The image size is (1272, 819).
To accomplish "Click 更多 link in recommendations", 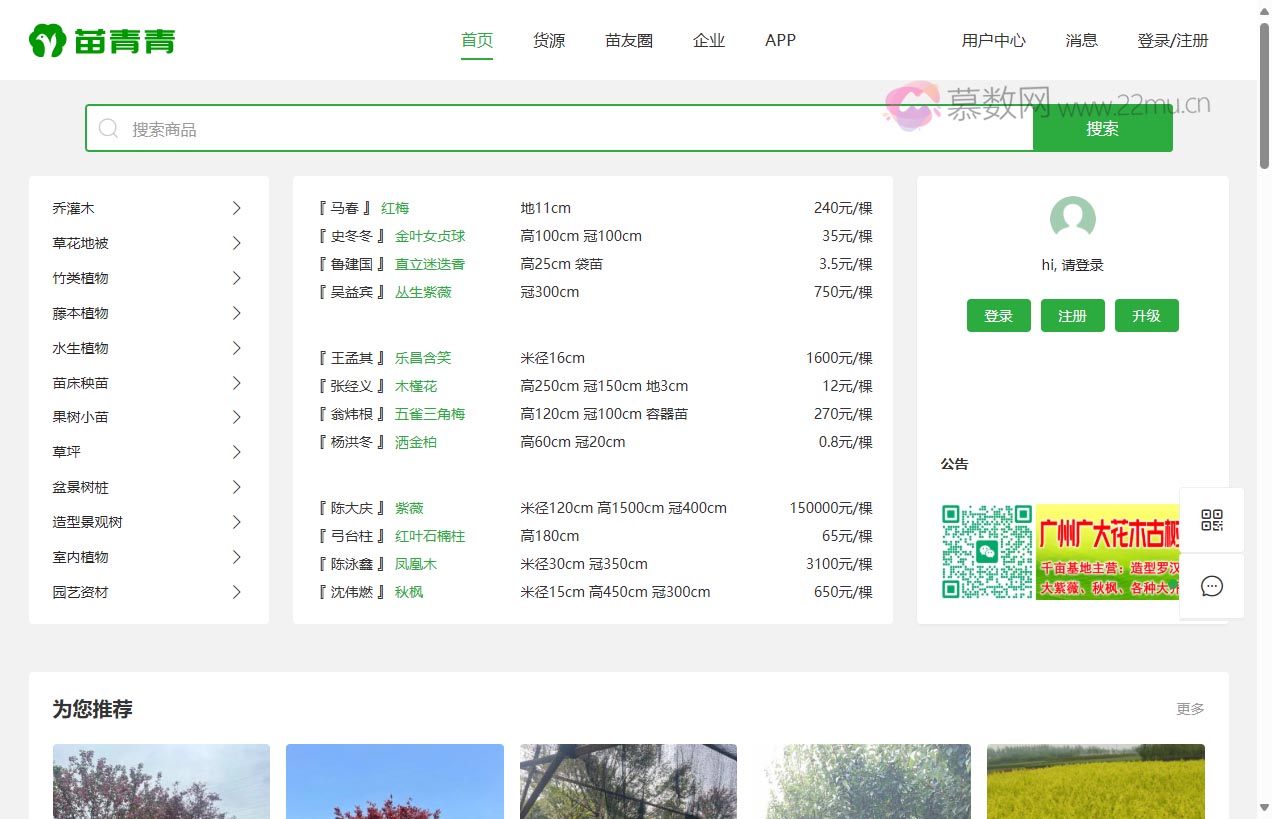I will pyautogui.click(x=1190, y=709).
